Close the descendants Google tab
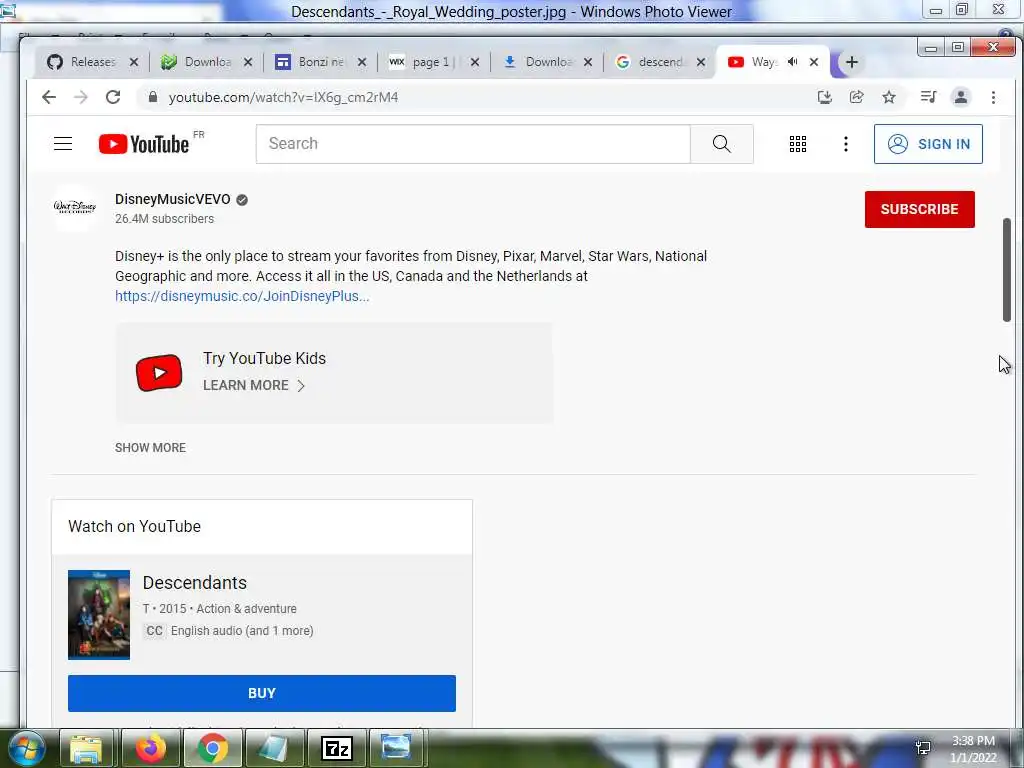Image resolution: width=1024 pixels, height=768 pixels. pos(701,62)
